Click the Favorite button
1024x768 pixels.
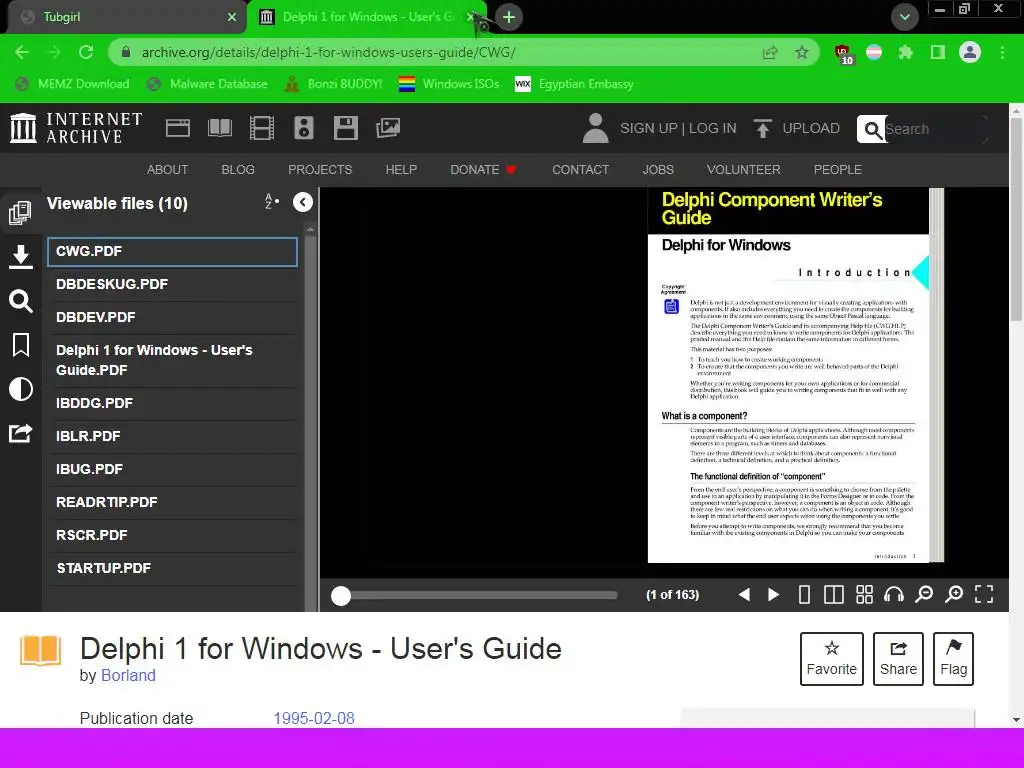coord(831,658)
